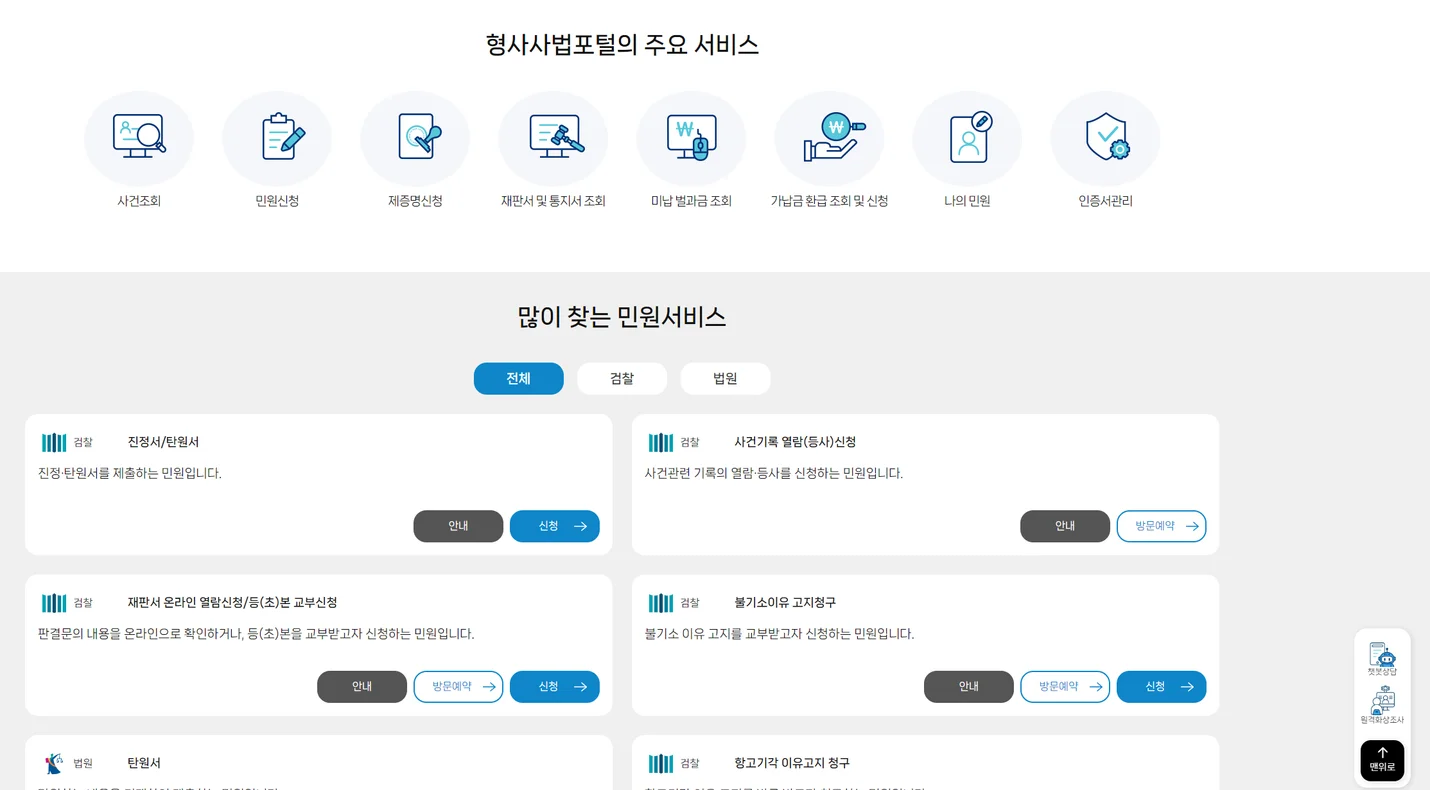
Task: Click 방문예약 on 재판서 온라인 열람신청 card
Action: click(458, 687)
